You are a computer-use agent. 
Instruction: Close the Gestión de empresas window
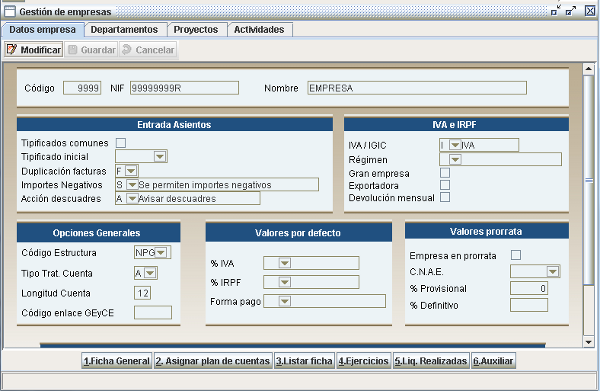pos(590,11)
